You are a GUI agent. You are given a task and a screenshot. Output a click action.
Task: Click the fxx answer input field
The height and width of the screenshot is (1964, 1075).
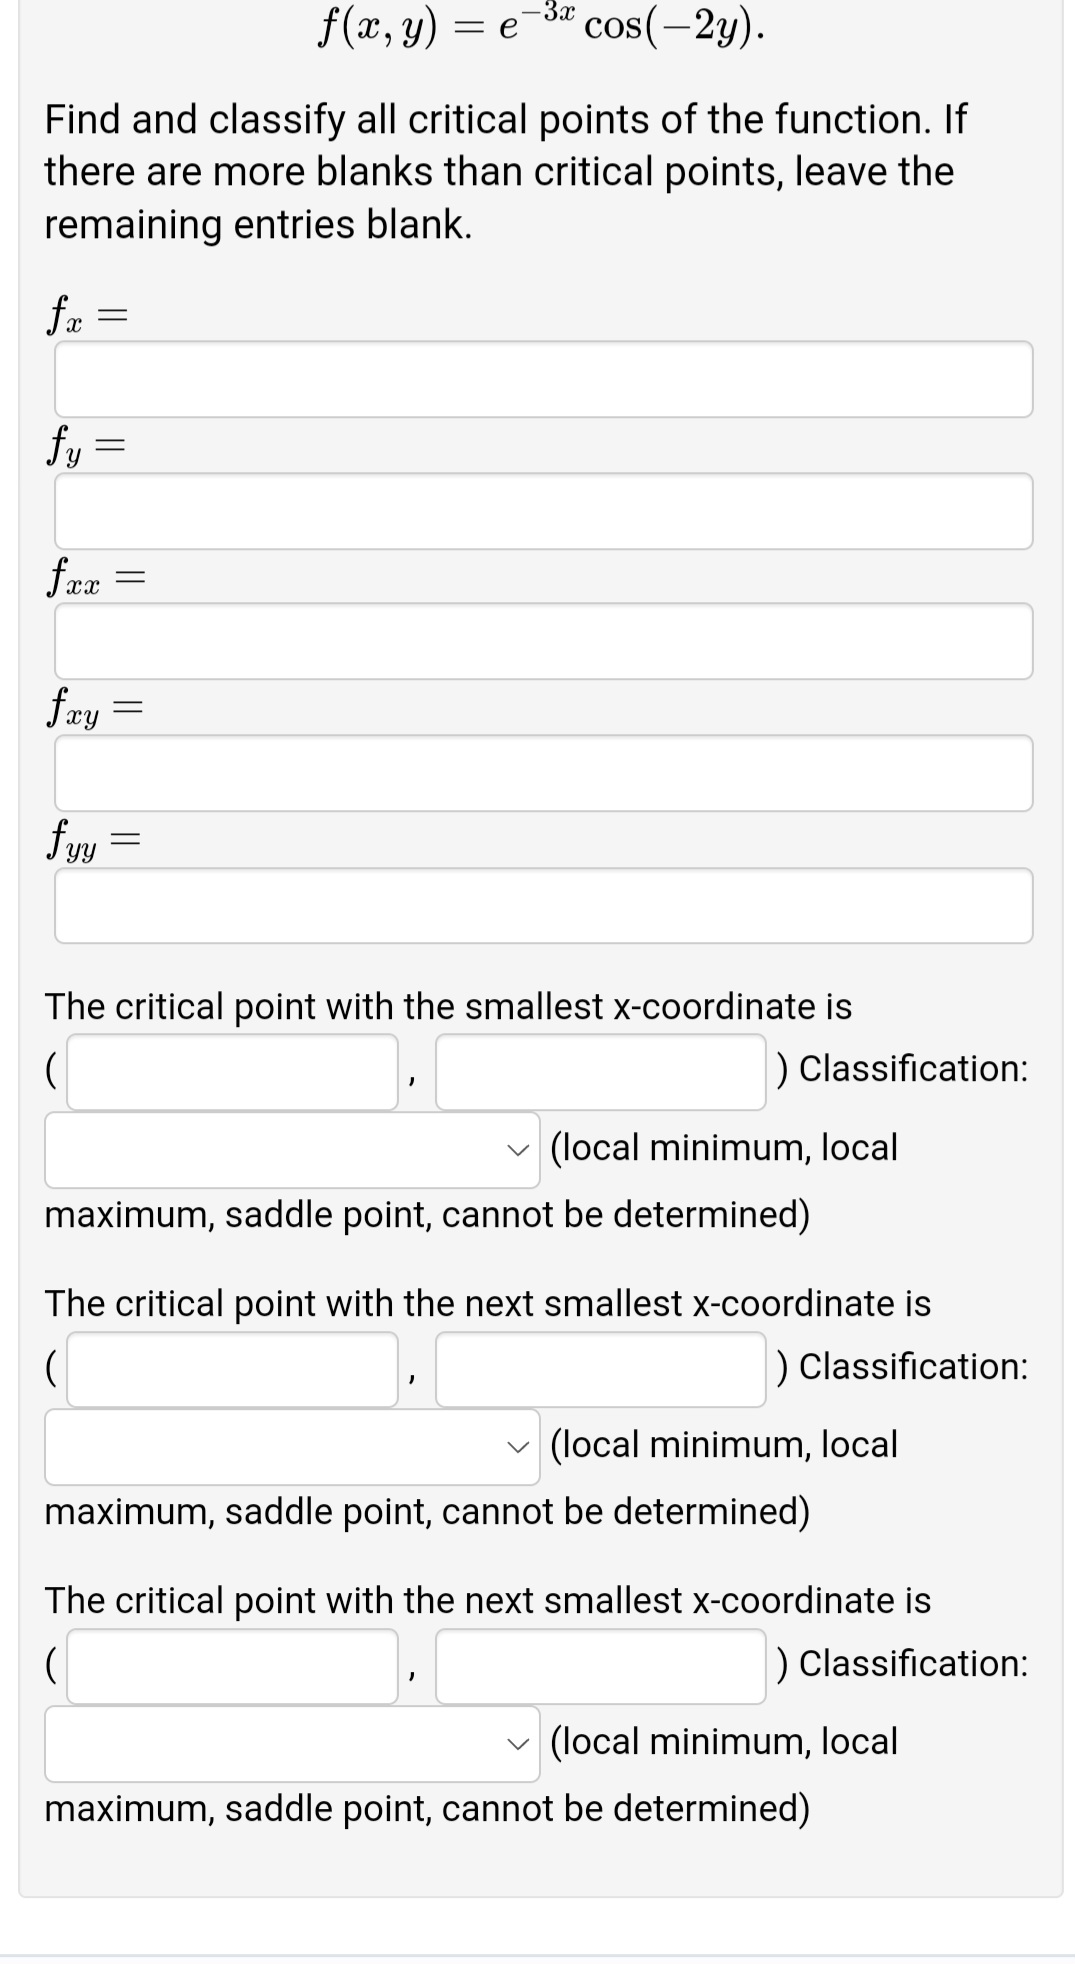tap(543, 642)
